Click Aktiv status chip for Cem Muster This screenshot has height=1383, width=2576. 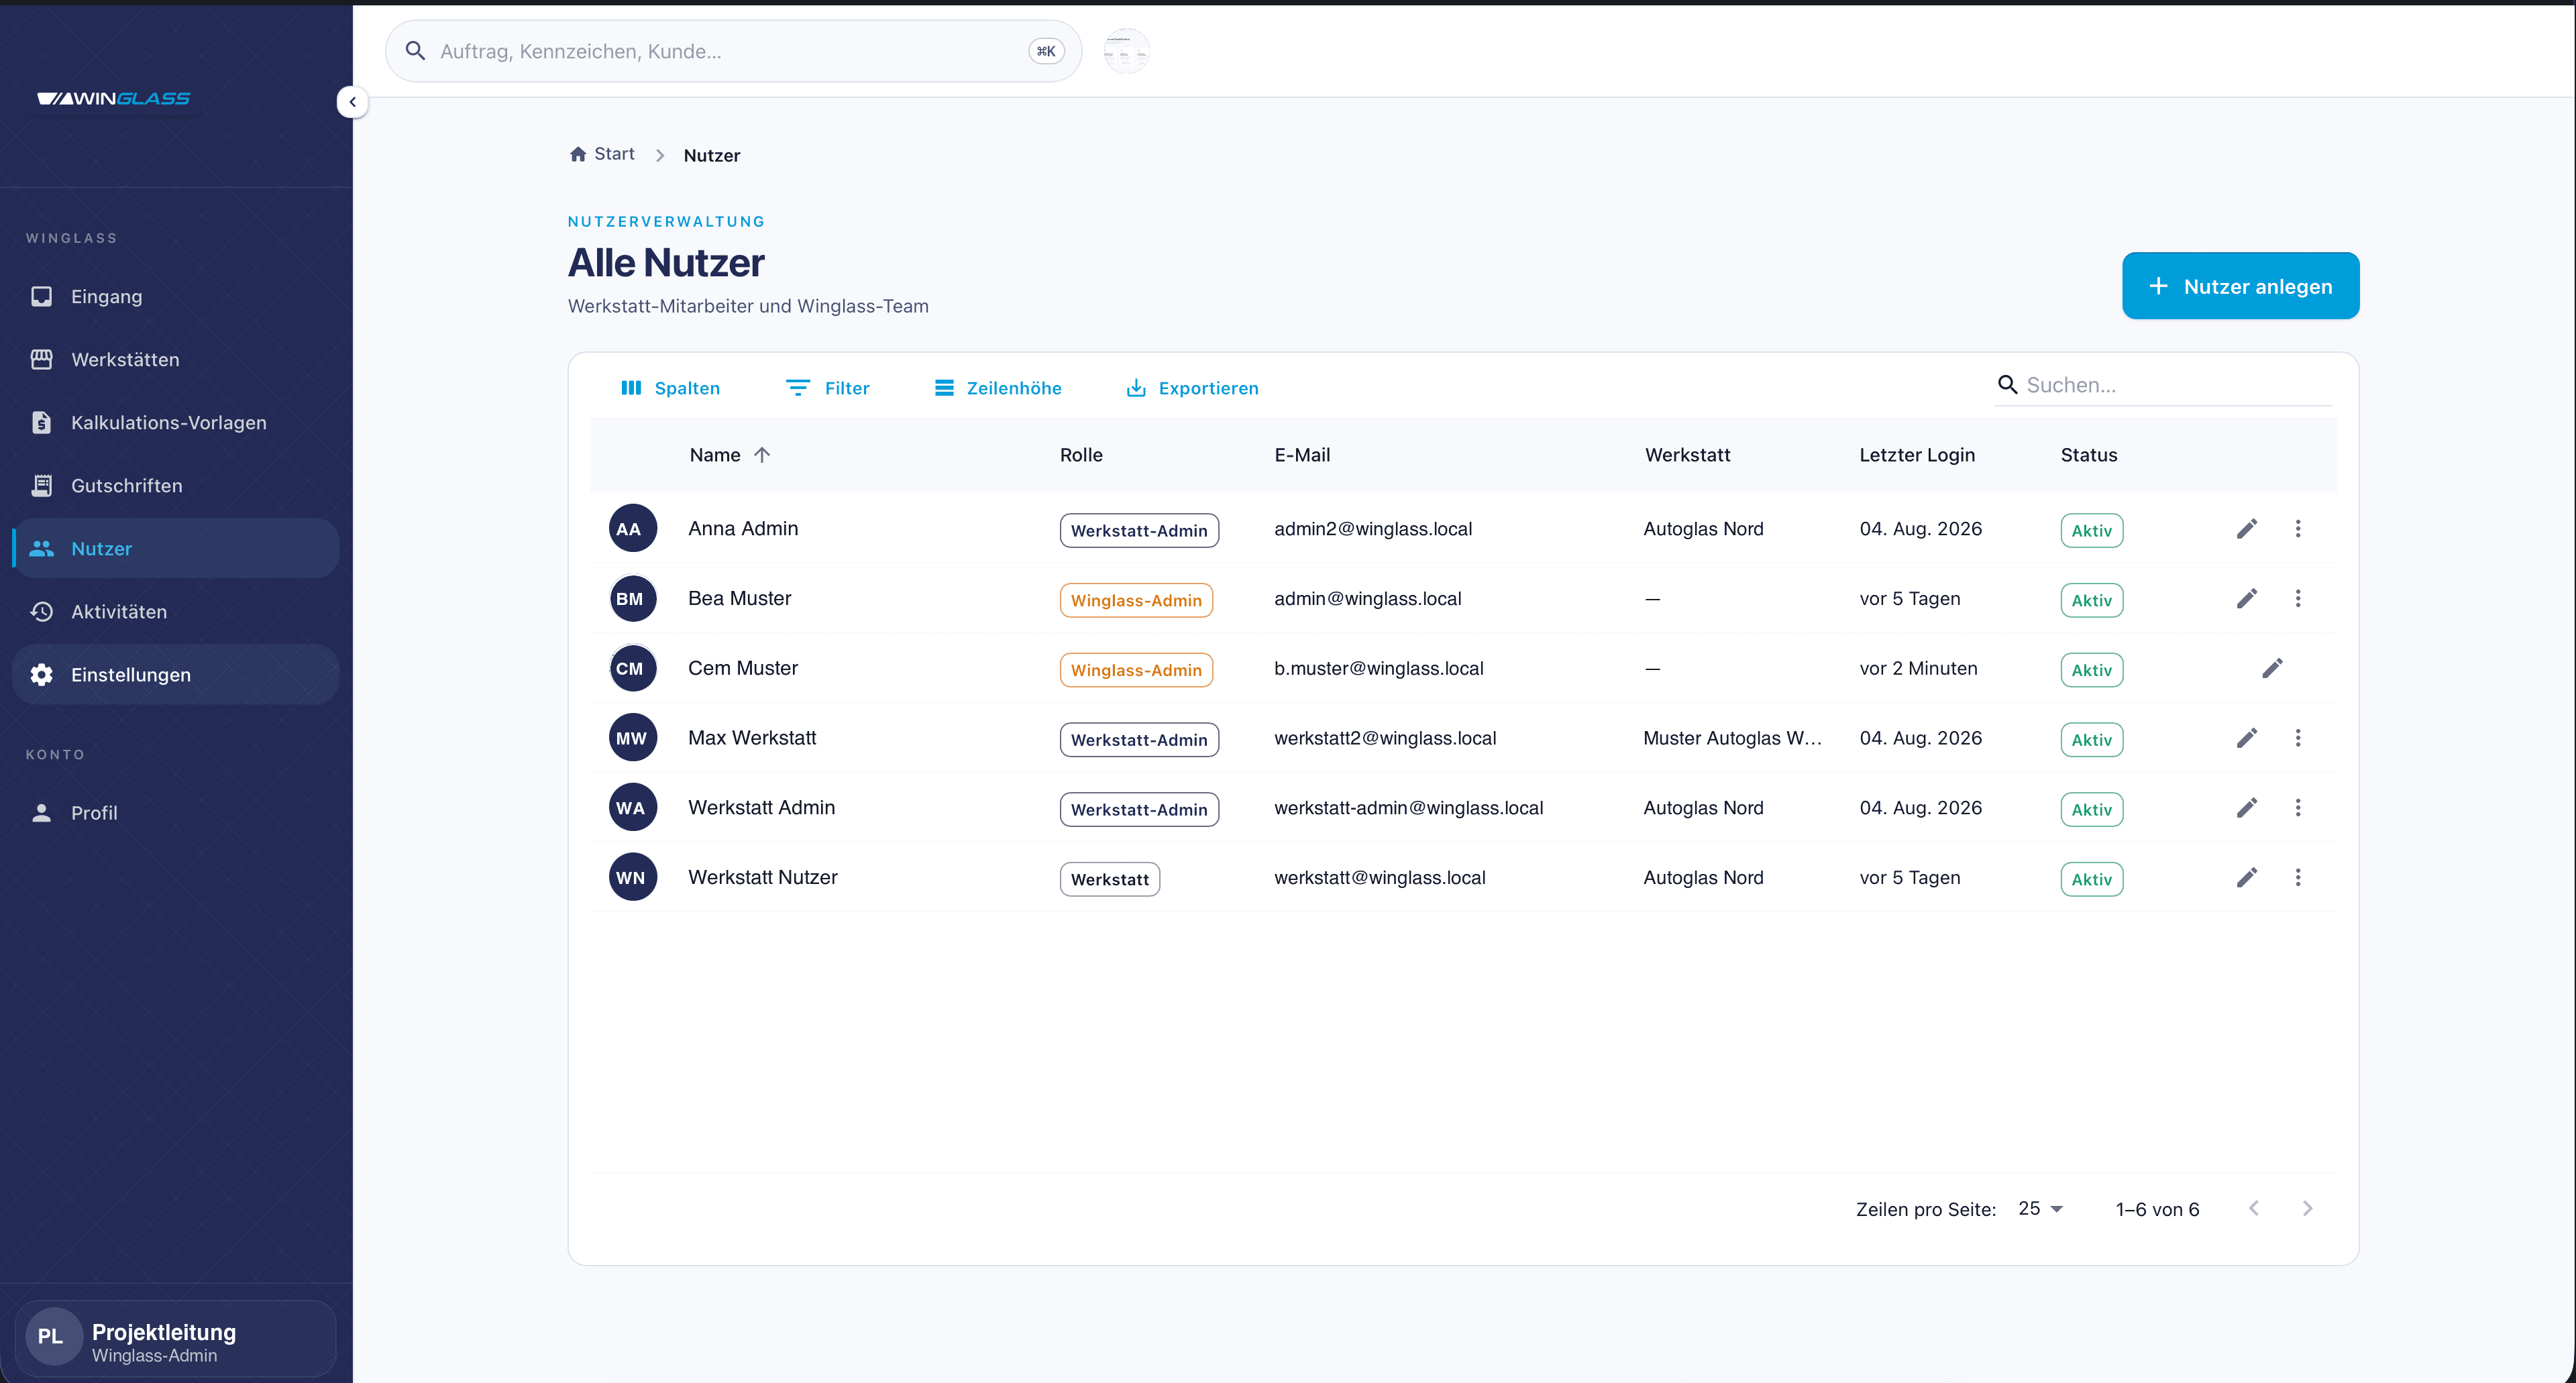(x=2091, y=670)
